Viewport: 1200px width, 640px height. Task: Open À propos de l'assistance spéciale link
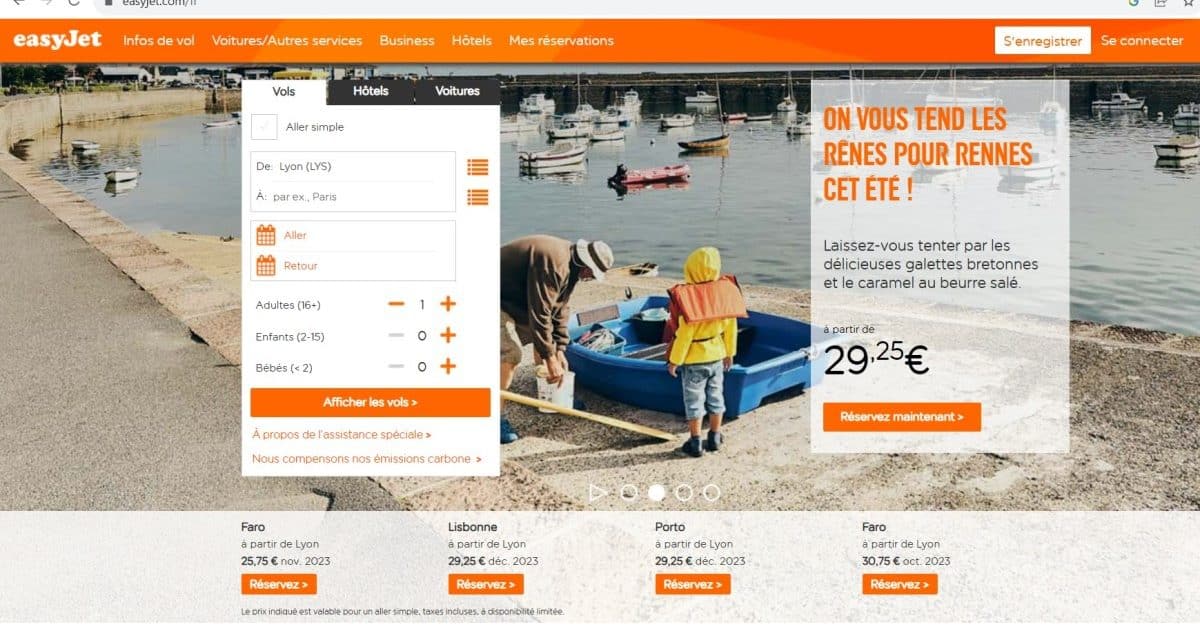pos(342,435)
